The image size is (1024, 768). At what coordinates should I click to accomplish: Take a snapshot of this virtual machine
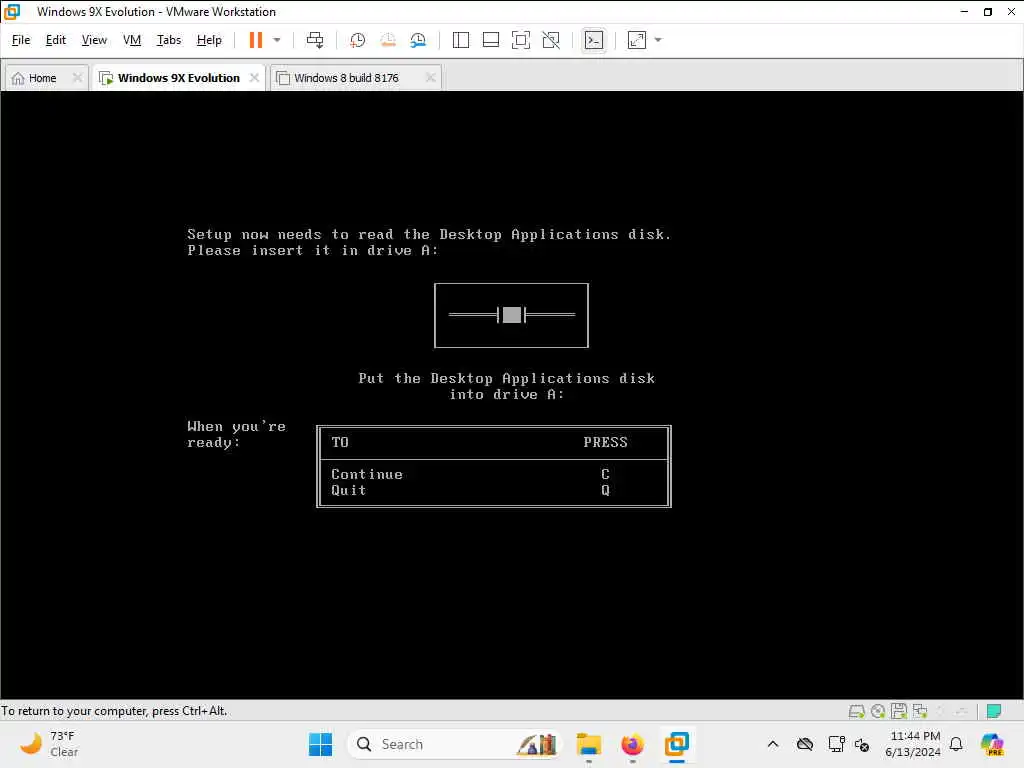357,40
